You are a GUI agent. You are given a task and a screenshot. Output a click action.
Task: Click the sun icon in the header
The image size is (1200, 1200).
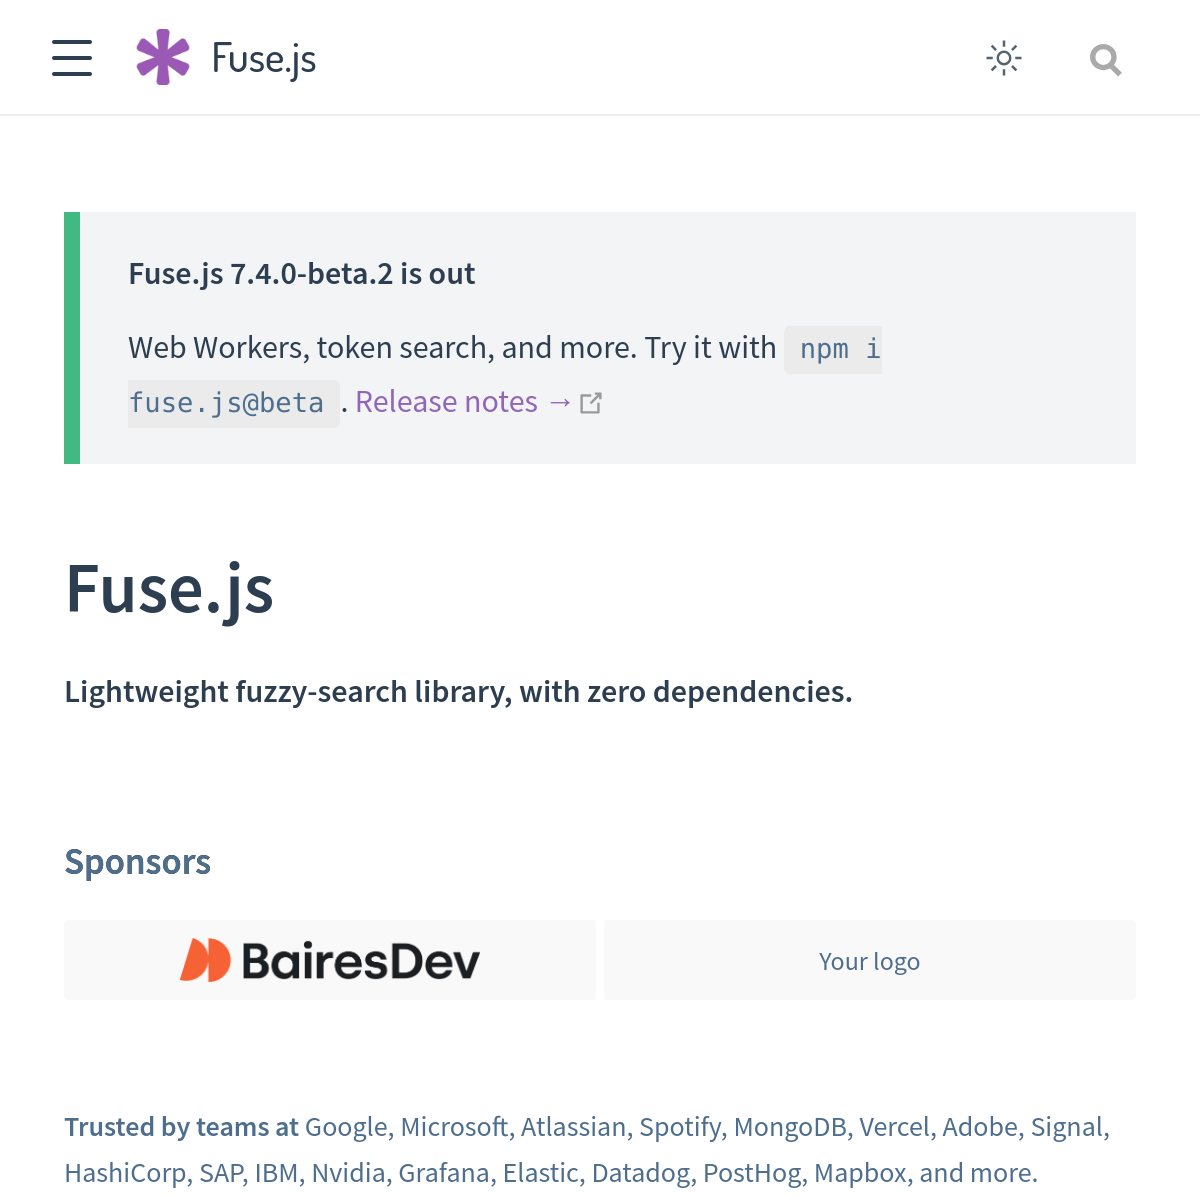(1003, 58)
